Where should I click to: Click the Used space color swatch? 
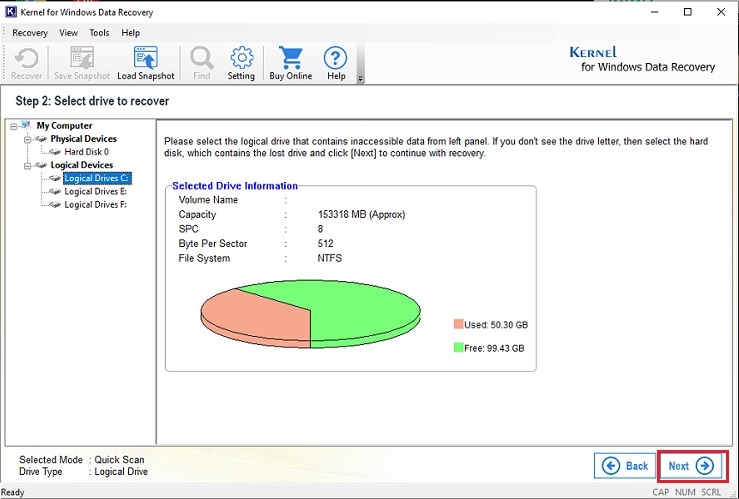pos(458,324)
